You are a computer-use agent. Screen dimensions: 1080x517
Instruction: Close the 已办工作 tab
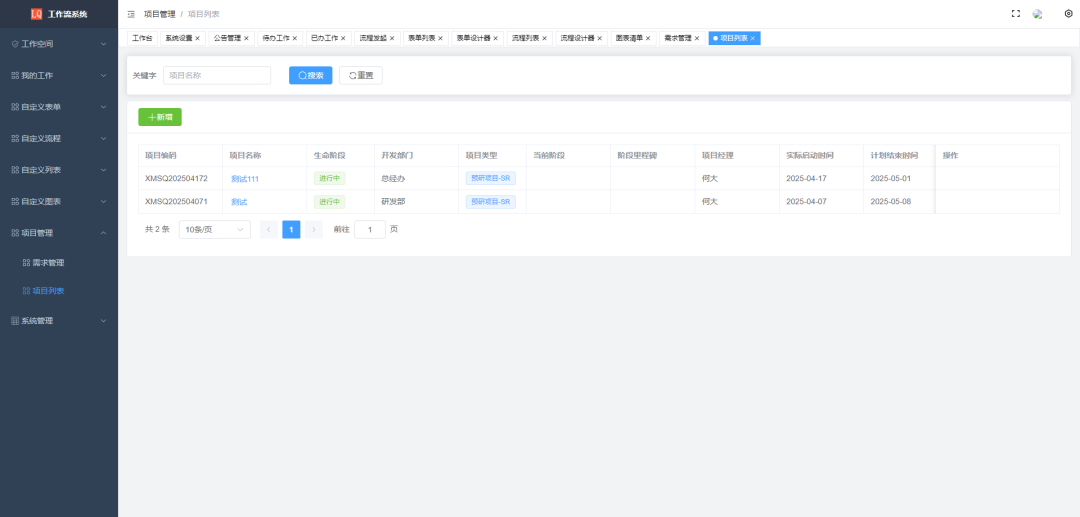click(343, 39)
